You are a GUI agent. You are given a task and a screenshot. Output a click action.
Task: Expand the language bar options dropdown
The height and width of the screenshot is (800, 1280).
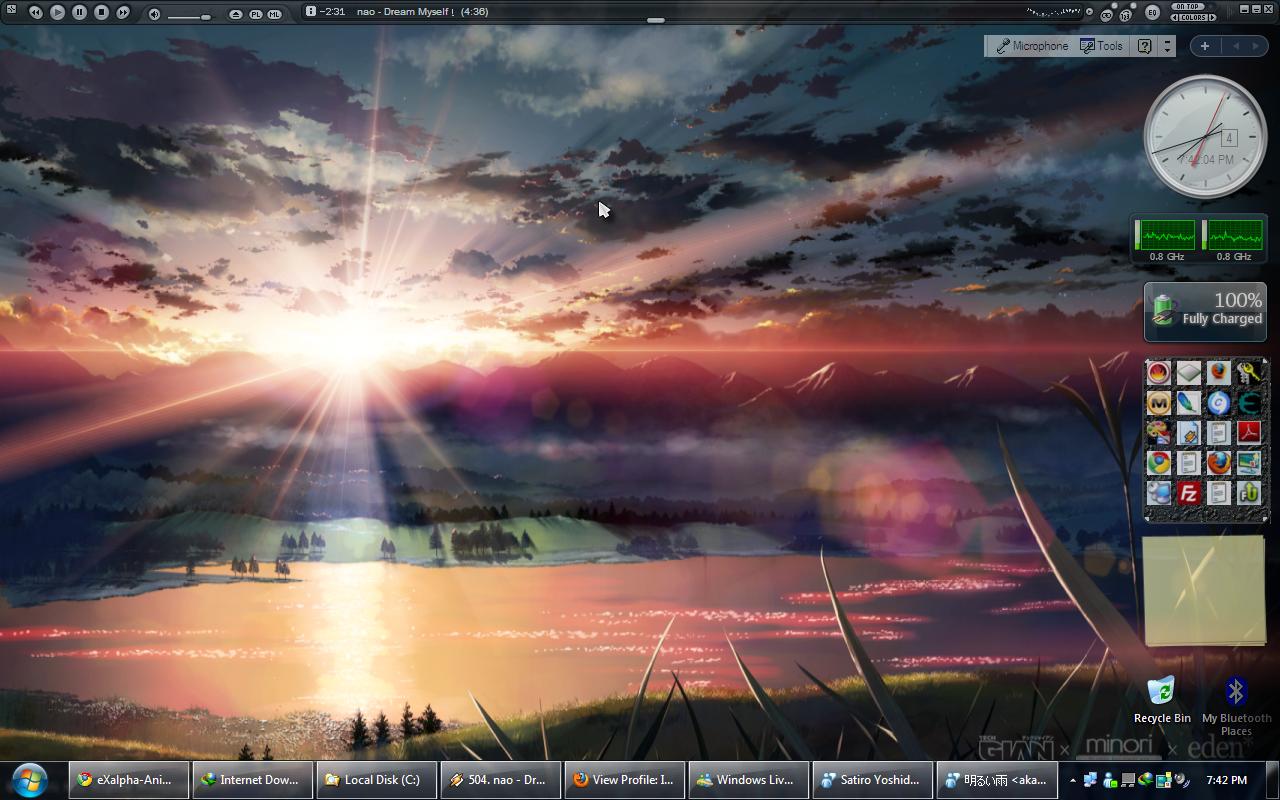1167,46
